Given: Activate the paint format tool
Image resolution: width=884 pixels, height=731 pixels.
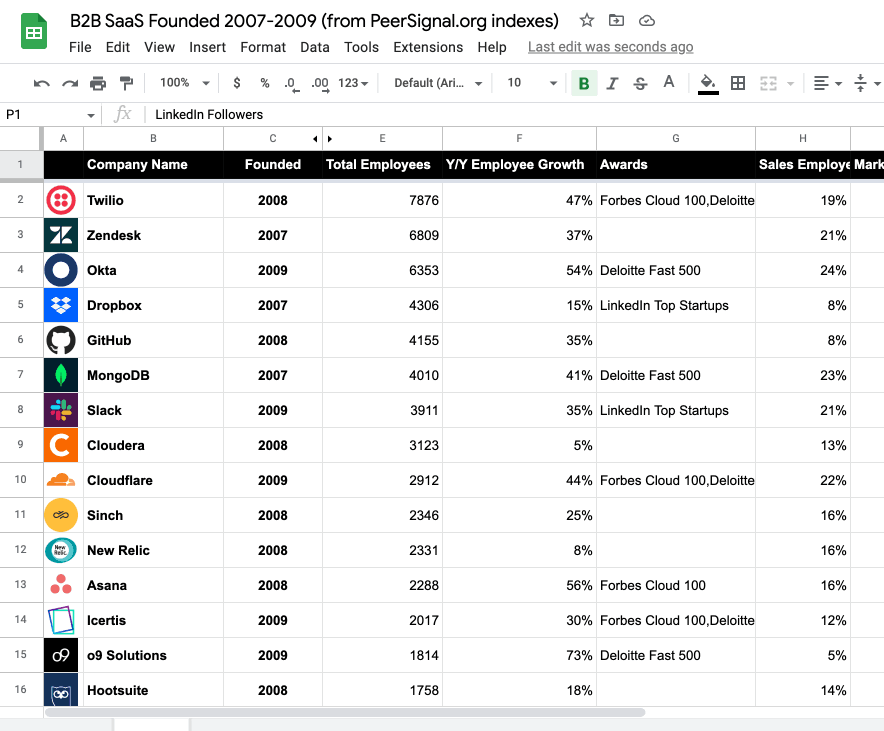Looking at the screenshot, I should [x=126, y=83].
